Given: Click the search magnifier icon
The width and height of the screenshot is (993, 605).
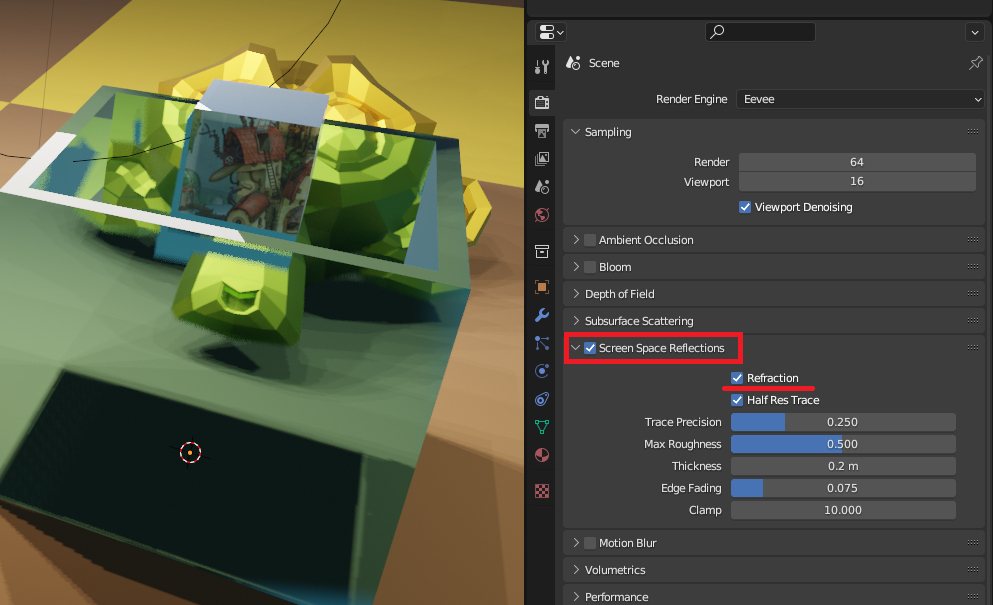Looking at the screenshot, I should coord(717,31).
